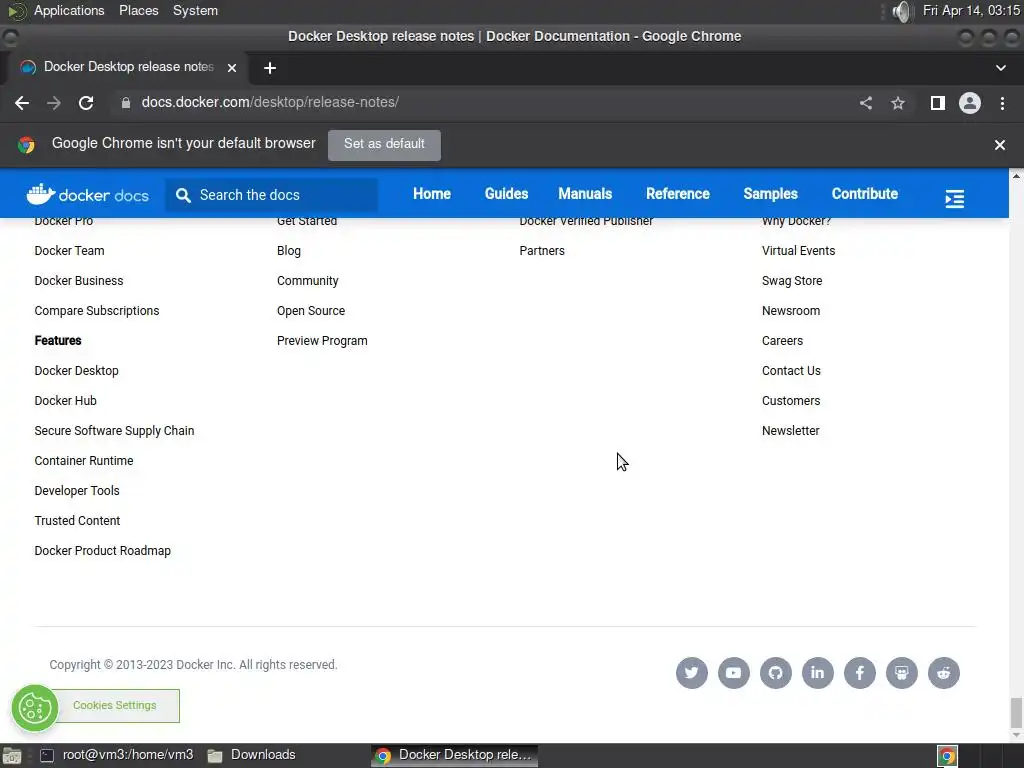Go back to the previous page
Image resolution: width=1024 pixels, height=768 pixels.
pos(22,103)
